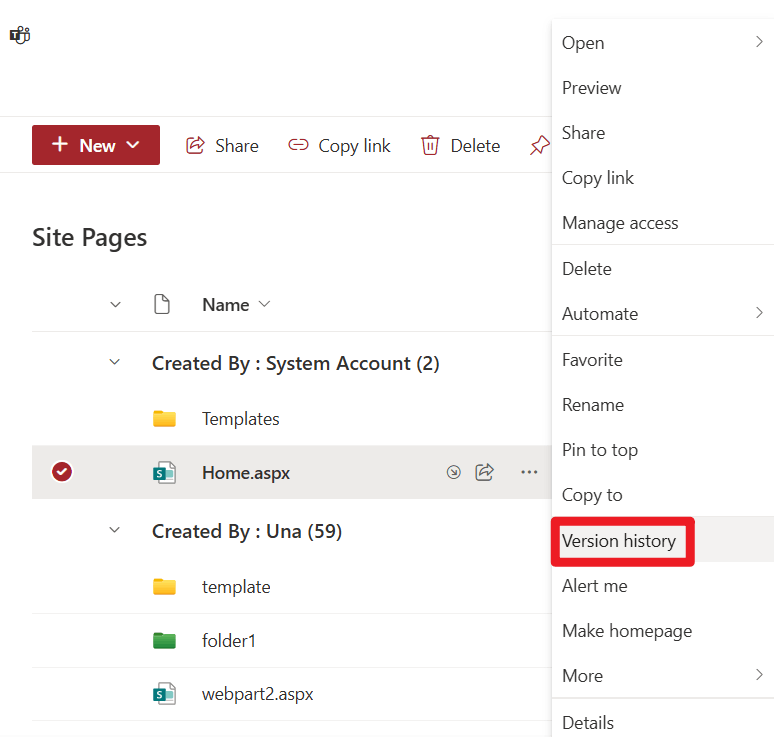Select Created By : Una (59) heading
This screenshot has height=737, width=774.
(x=247, y=532)
